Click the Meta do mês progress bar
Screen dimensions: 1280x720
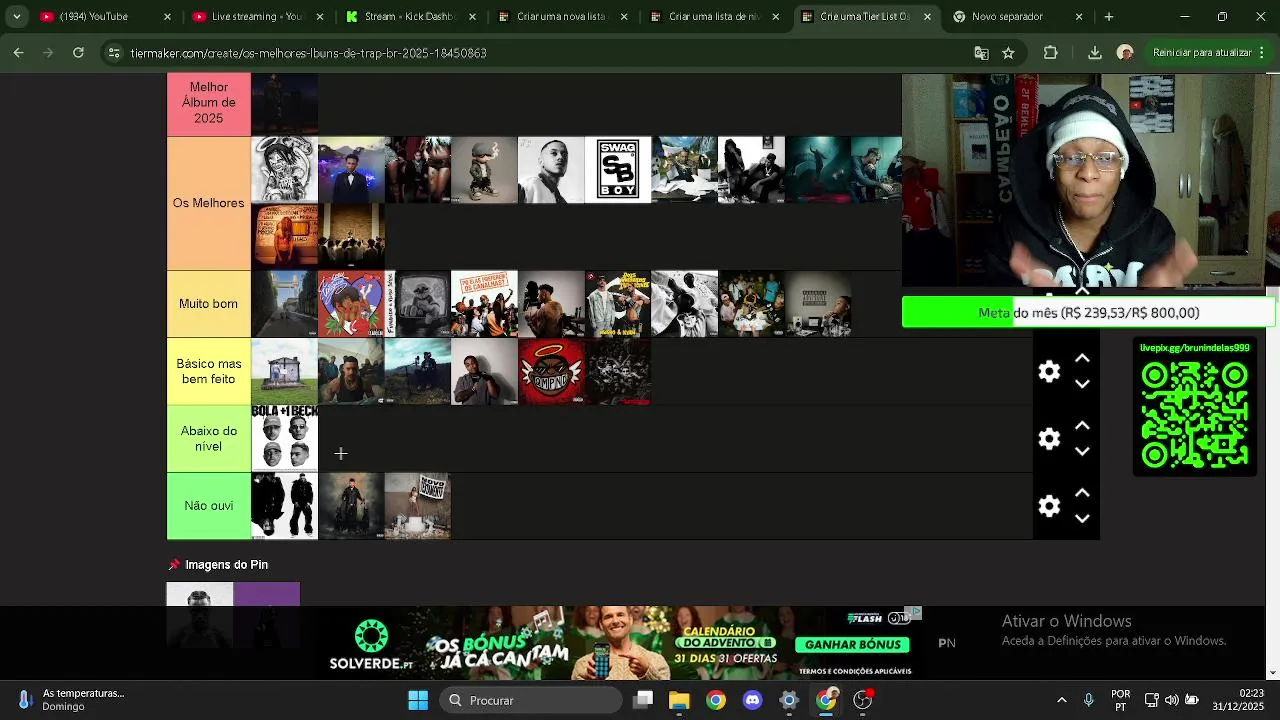coord(1088,313)
